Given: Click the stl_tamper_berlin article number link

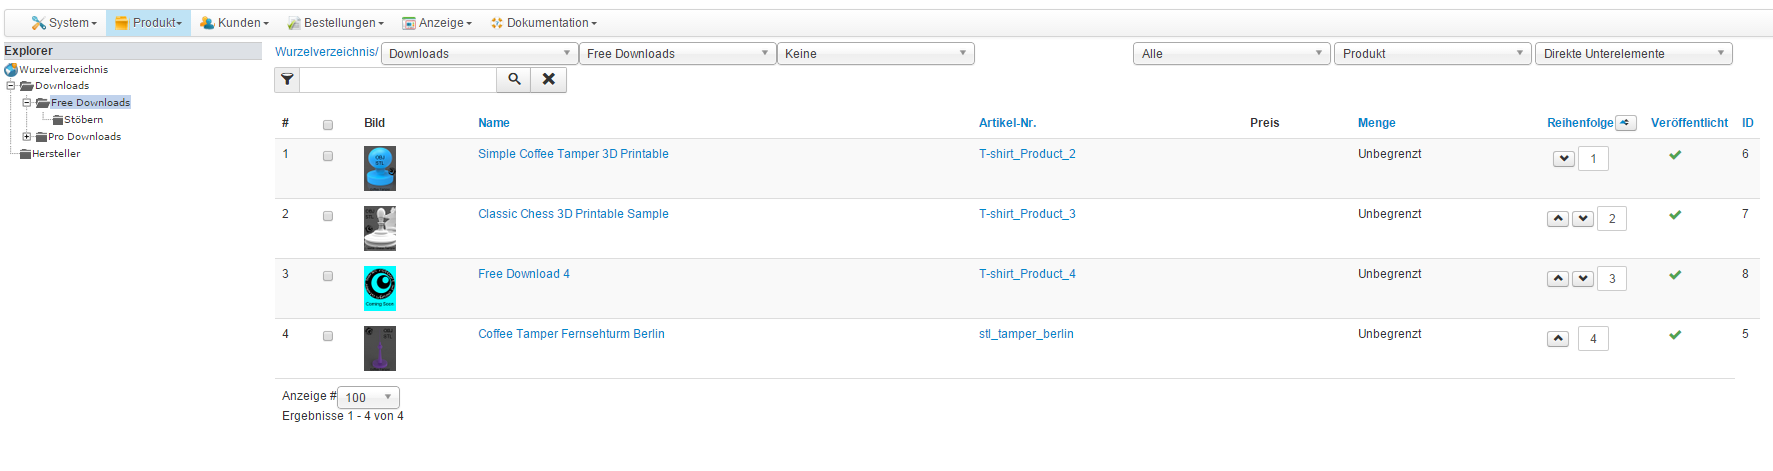Looking at the screenshot, I should click(1026, 334).
